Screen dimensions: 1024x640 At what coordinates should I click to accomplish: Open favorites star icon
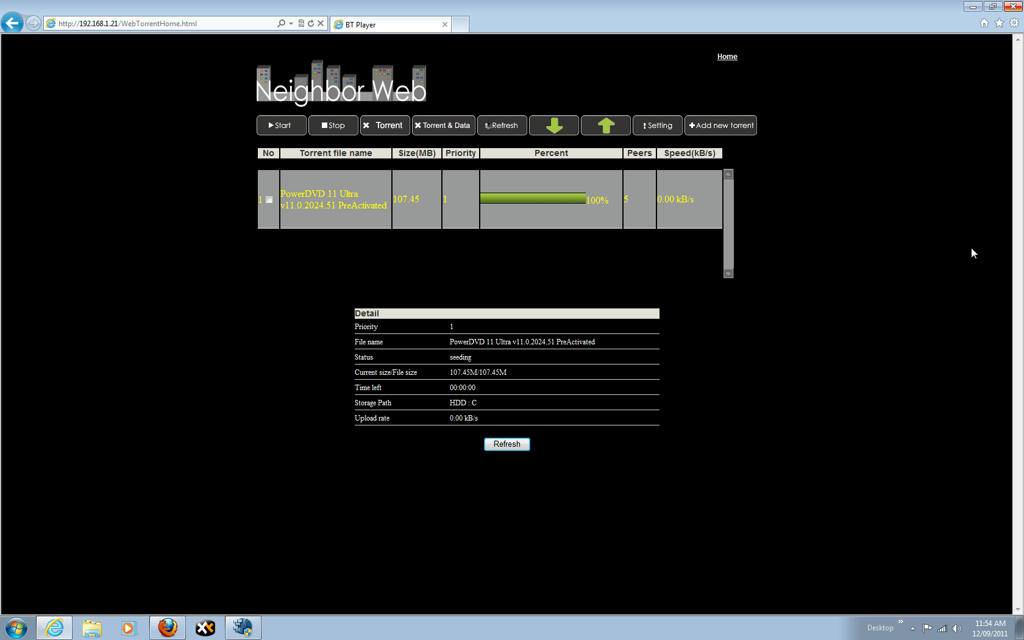point(999,23)
